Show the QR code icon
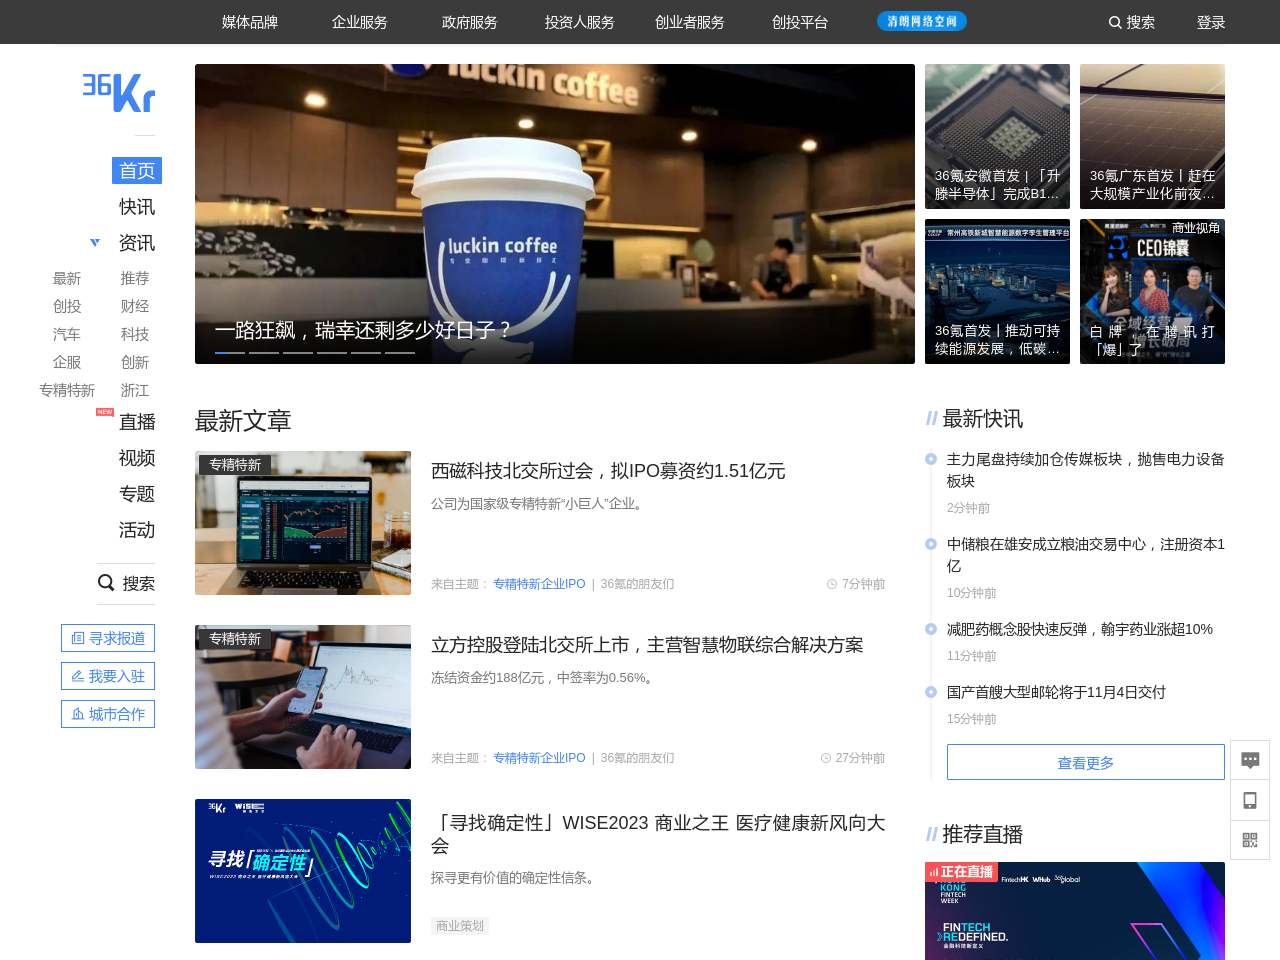This screenshot has width=1280, height=960. [x=1250, y=840]
